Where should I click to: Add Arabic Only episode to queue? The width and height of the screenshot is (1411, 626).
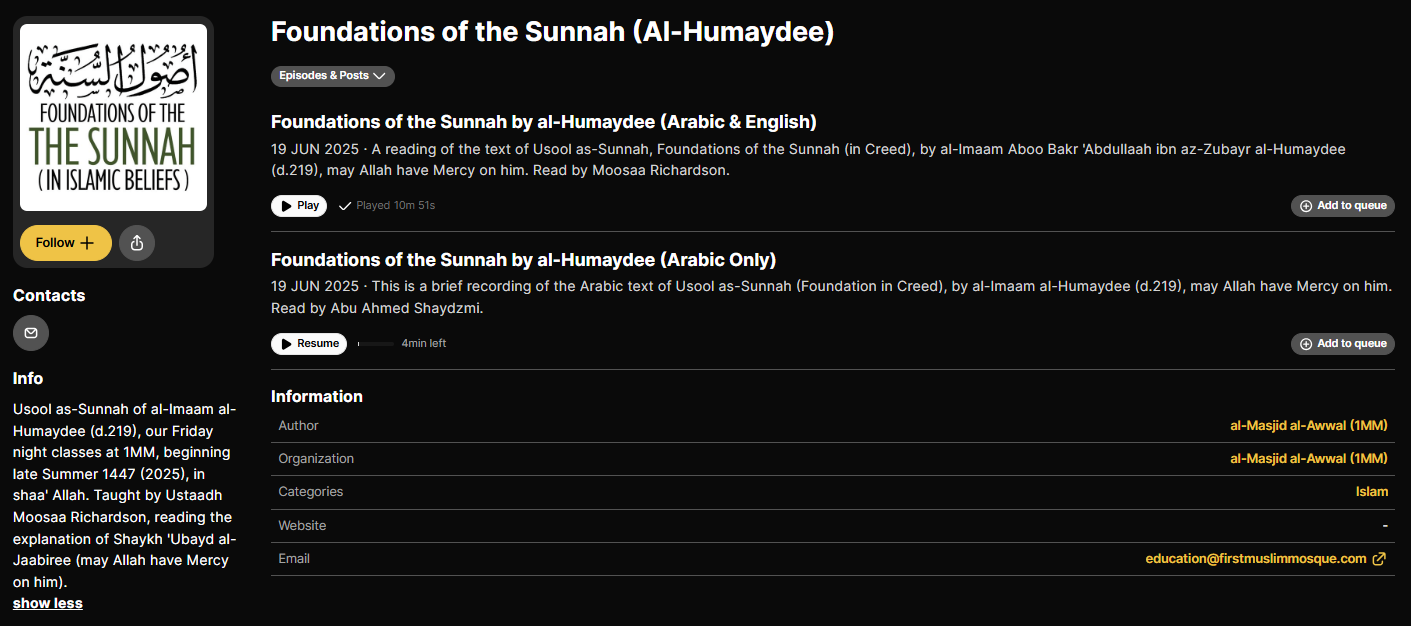(1342, 344)
